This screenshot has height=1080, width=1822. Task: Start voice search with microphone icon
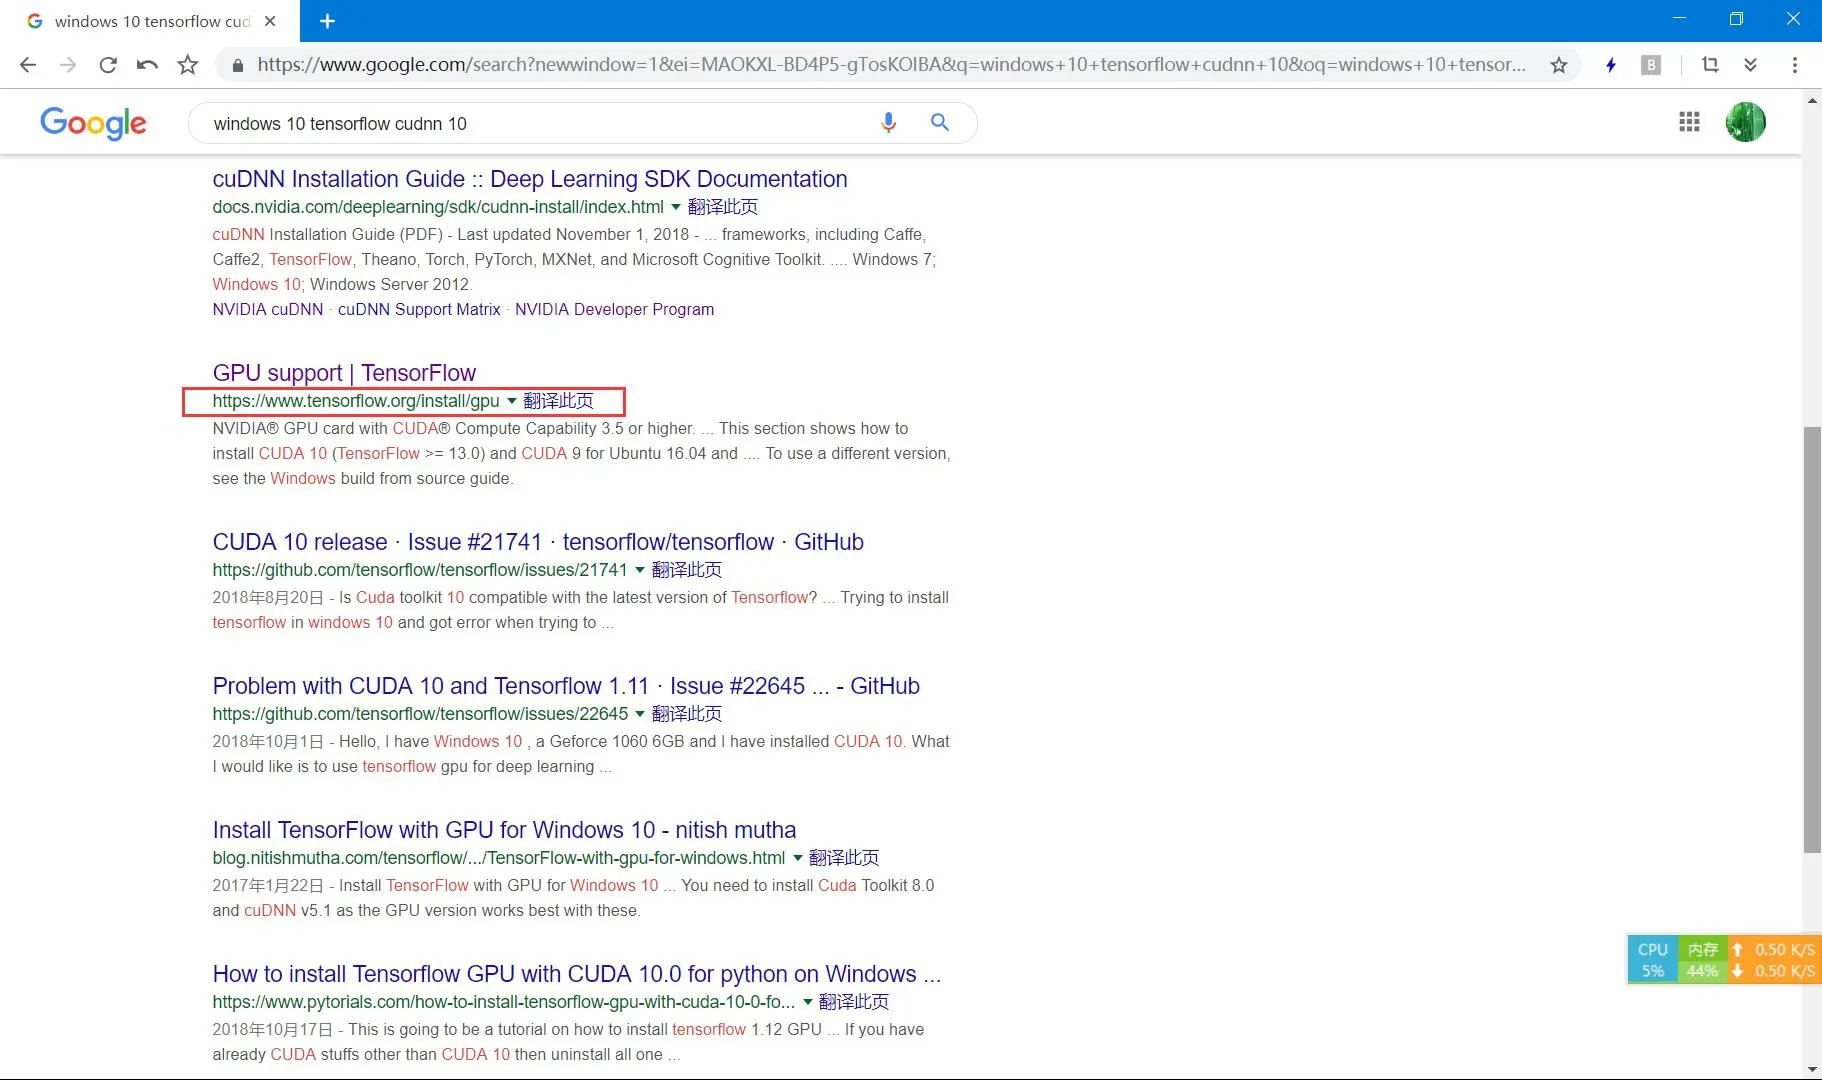(x=888, y=123)
